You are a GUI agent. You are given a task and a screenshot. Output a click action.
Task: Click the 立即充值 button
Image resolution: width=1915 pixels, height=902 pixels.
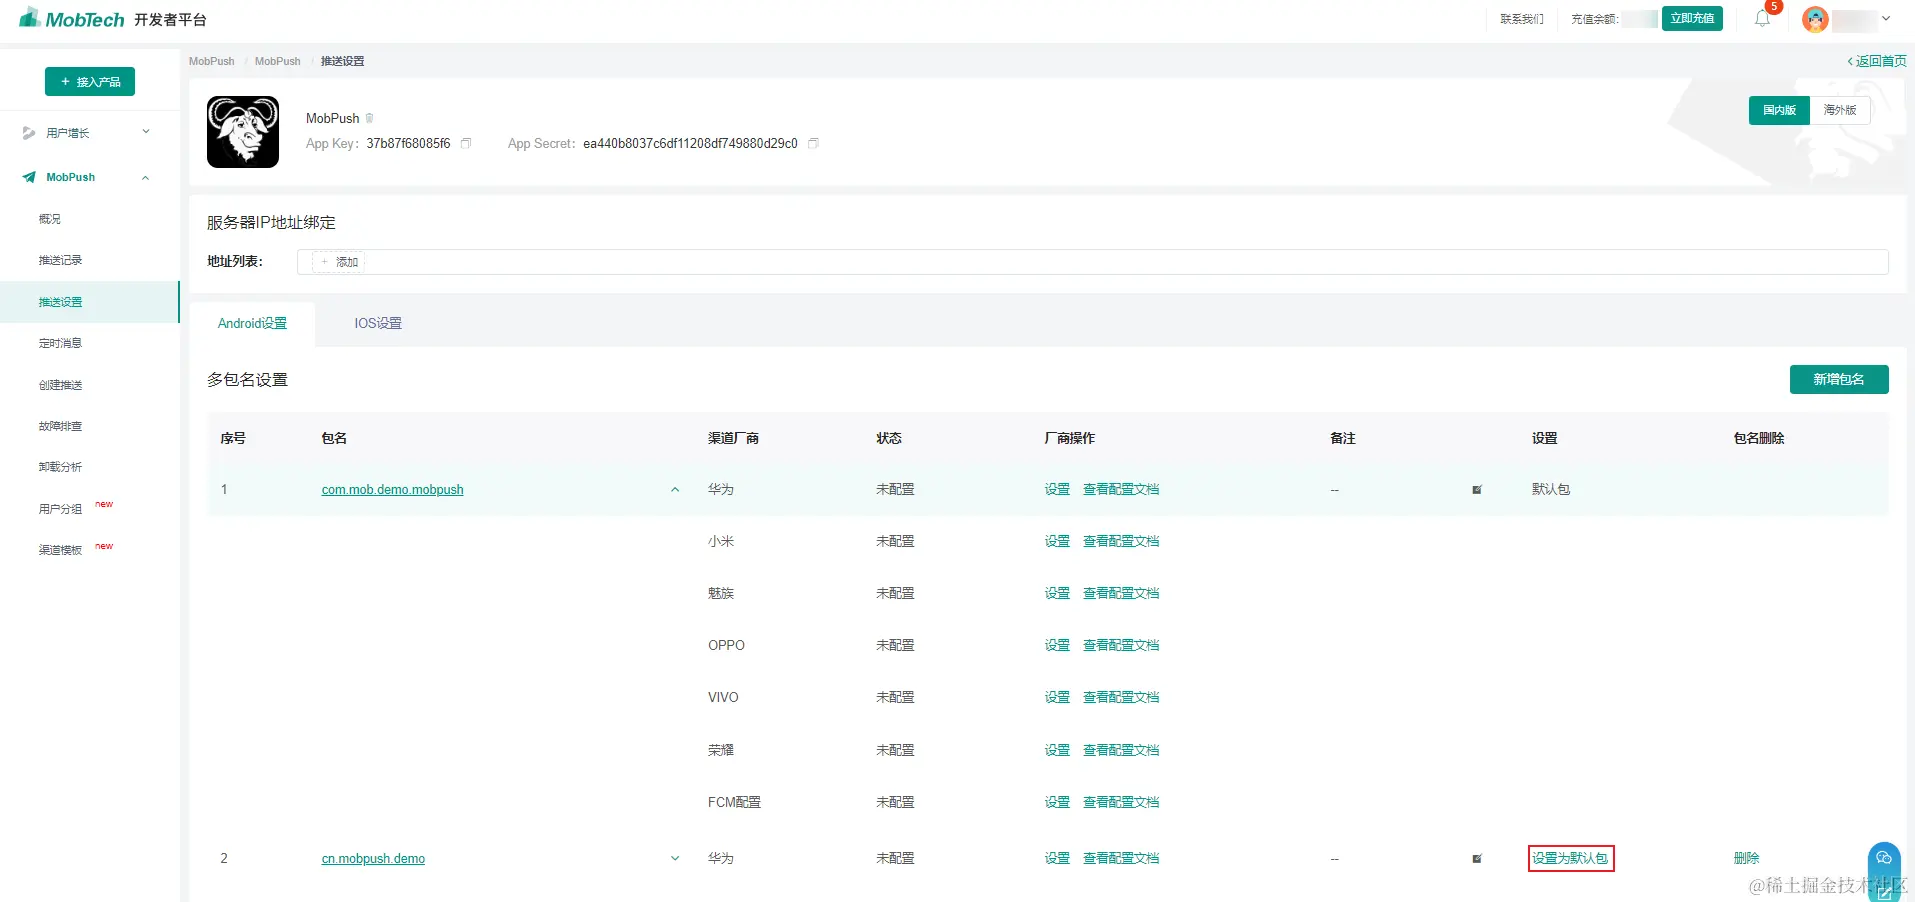point(1692,19)
